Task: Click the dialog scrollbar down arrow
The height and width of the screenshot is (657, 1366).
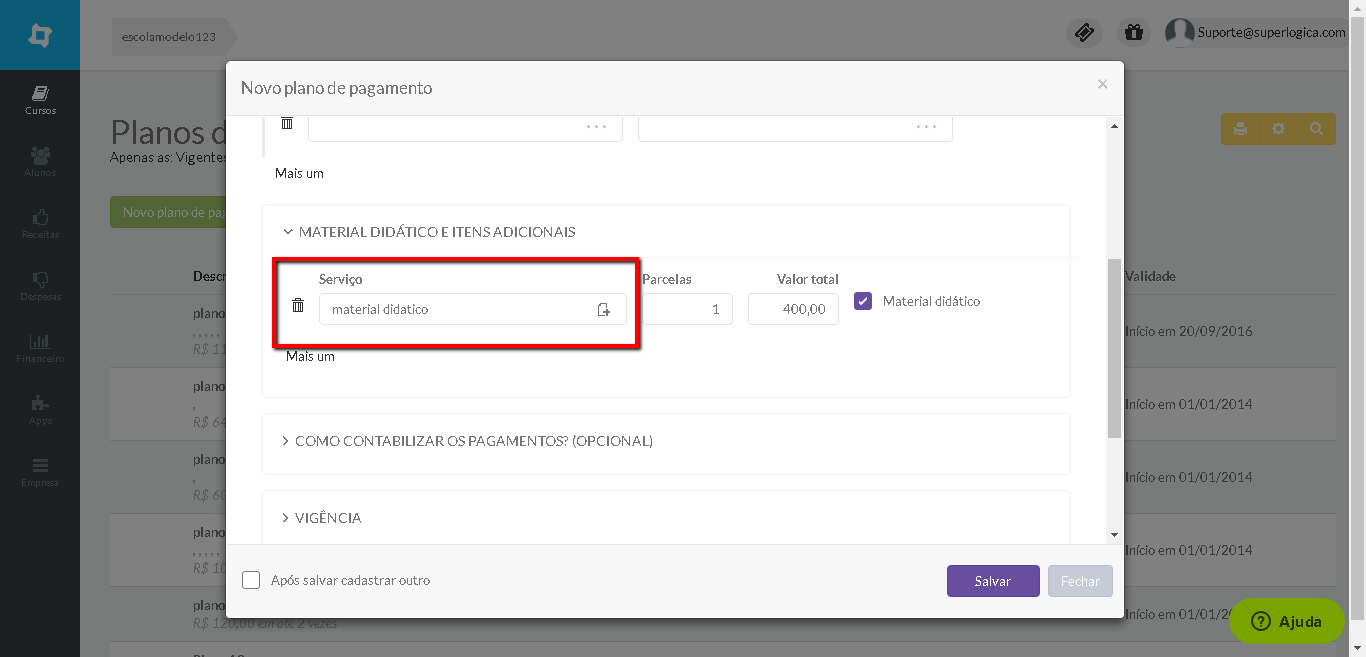Action: [1115, 535]
